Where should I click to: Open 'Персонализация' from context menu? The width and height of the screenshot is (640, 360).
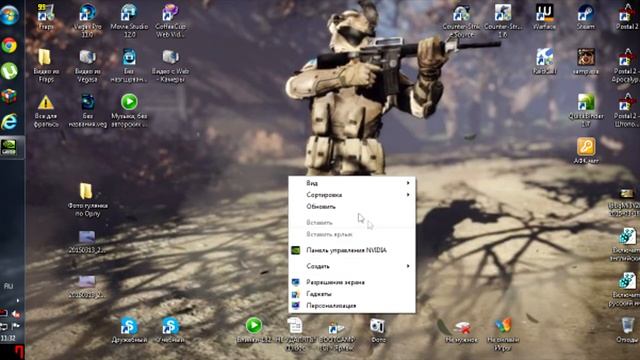click(x=352, y=306)
